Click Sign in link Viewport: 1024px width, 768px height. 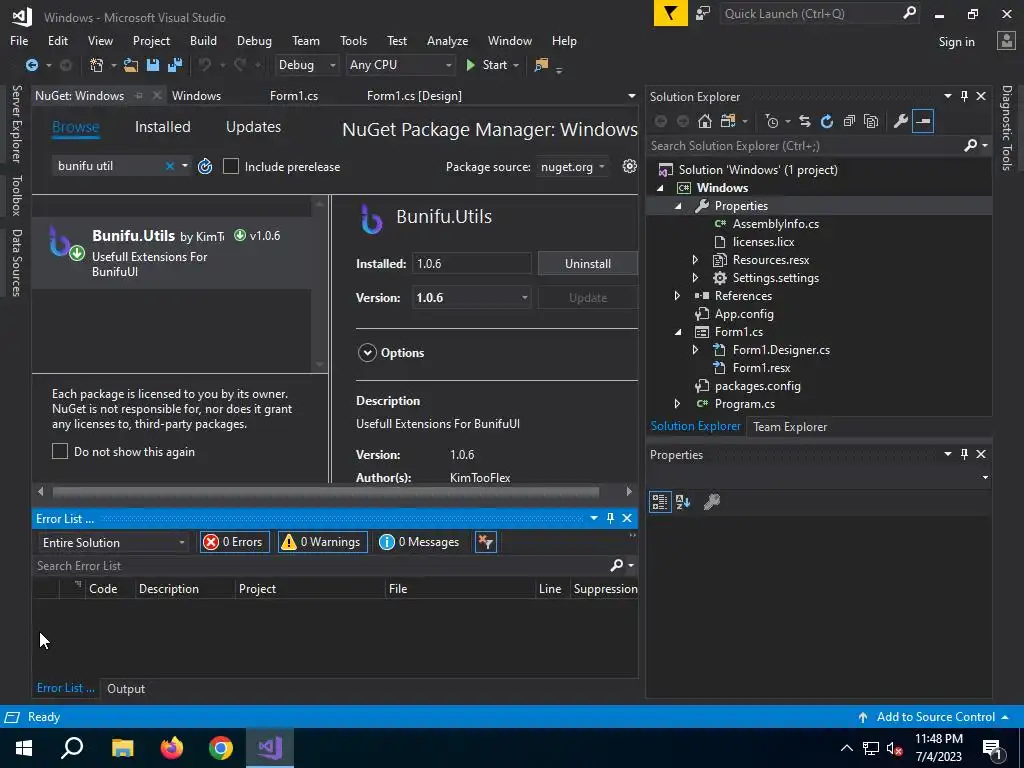[x=956, y=42]
